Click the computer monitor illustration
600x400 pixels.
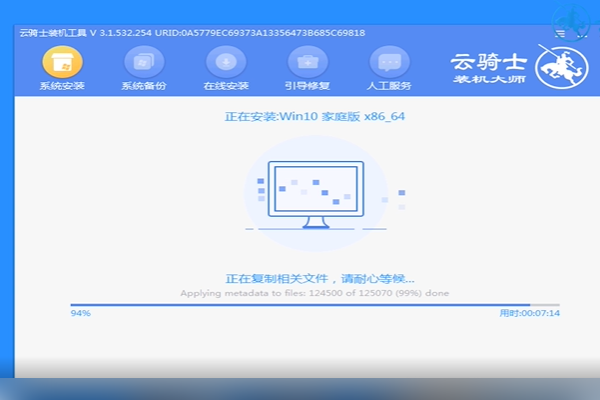pos(316,194)
